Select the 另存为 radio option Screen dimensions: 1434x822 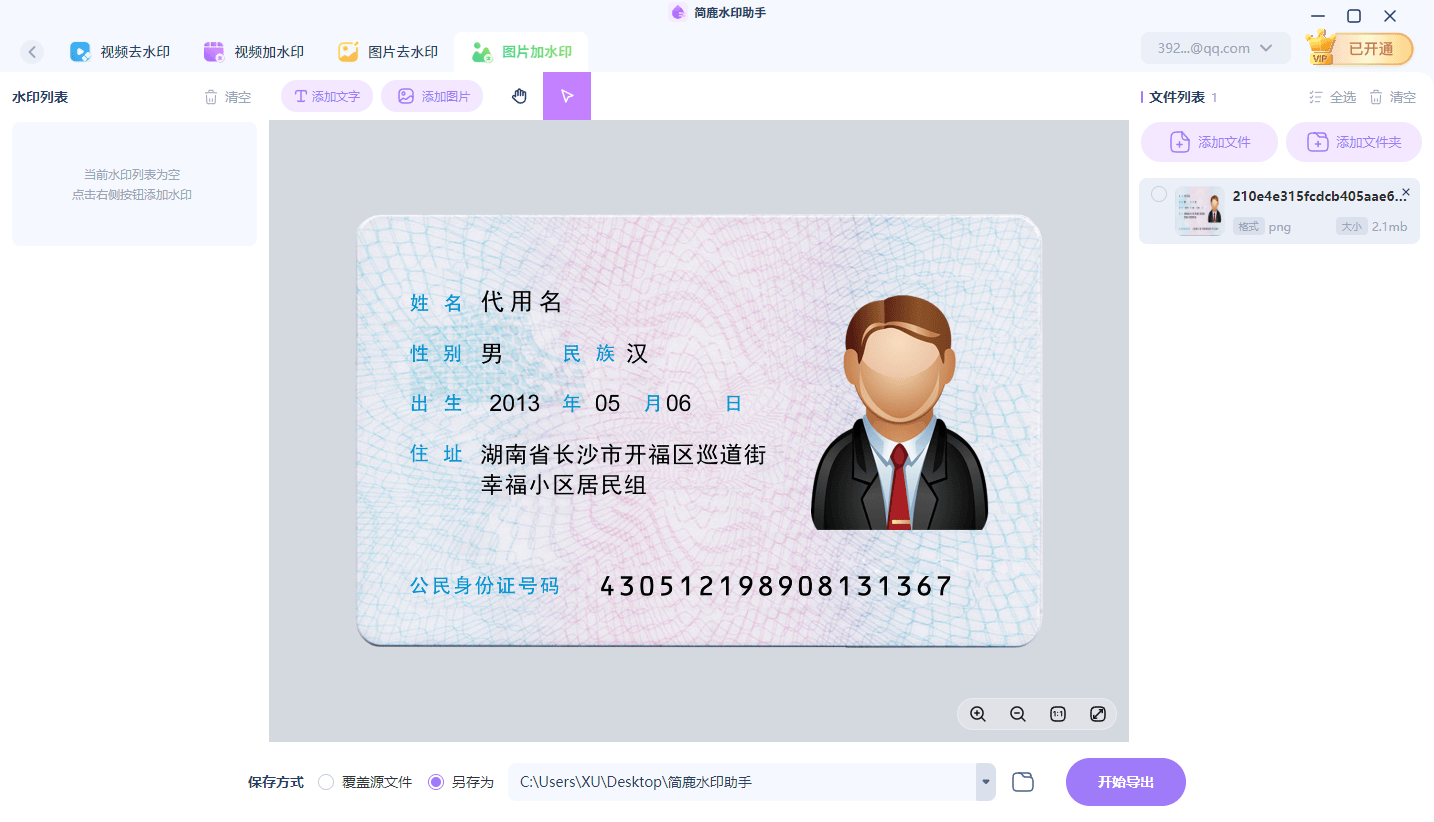(x=461, y=782)
